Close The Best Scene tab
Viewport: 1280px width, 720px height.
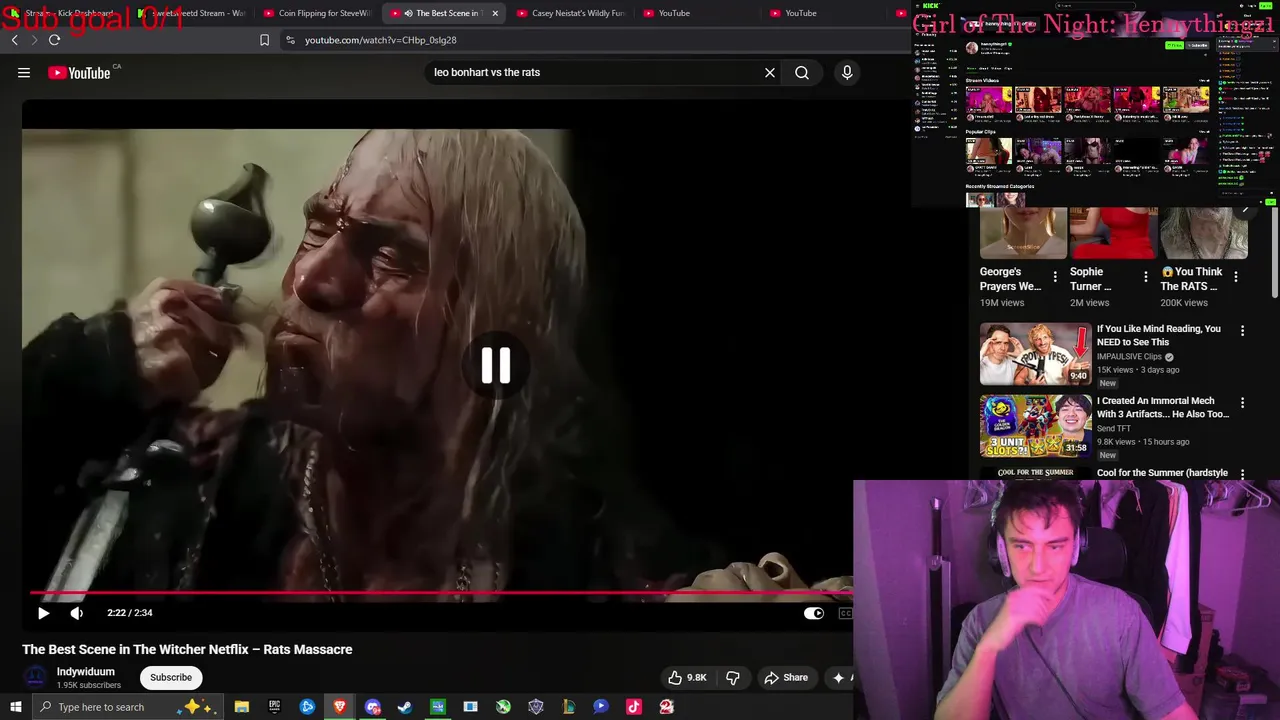click(495, 13)
